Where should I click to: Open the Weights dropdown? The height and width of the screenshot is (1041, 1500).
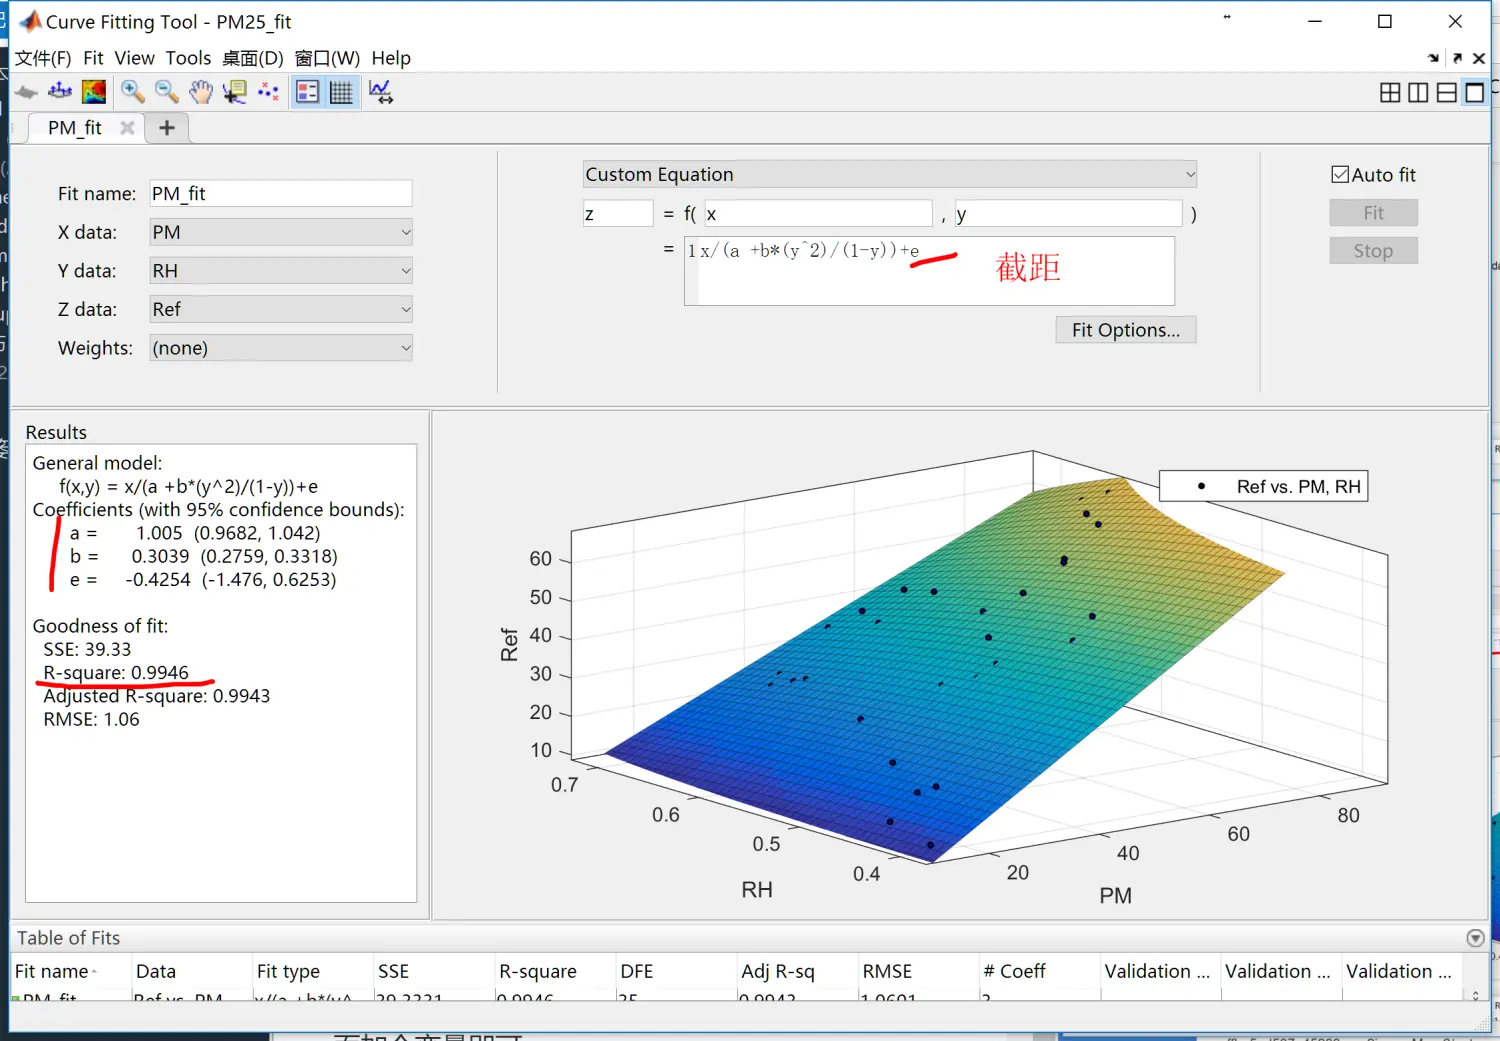click(281, 348)
